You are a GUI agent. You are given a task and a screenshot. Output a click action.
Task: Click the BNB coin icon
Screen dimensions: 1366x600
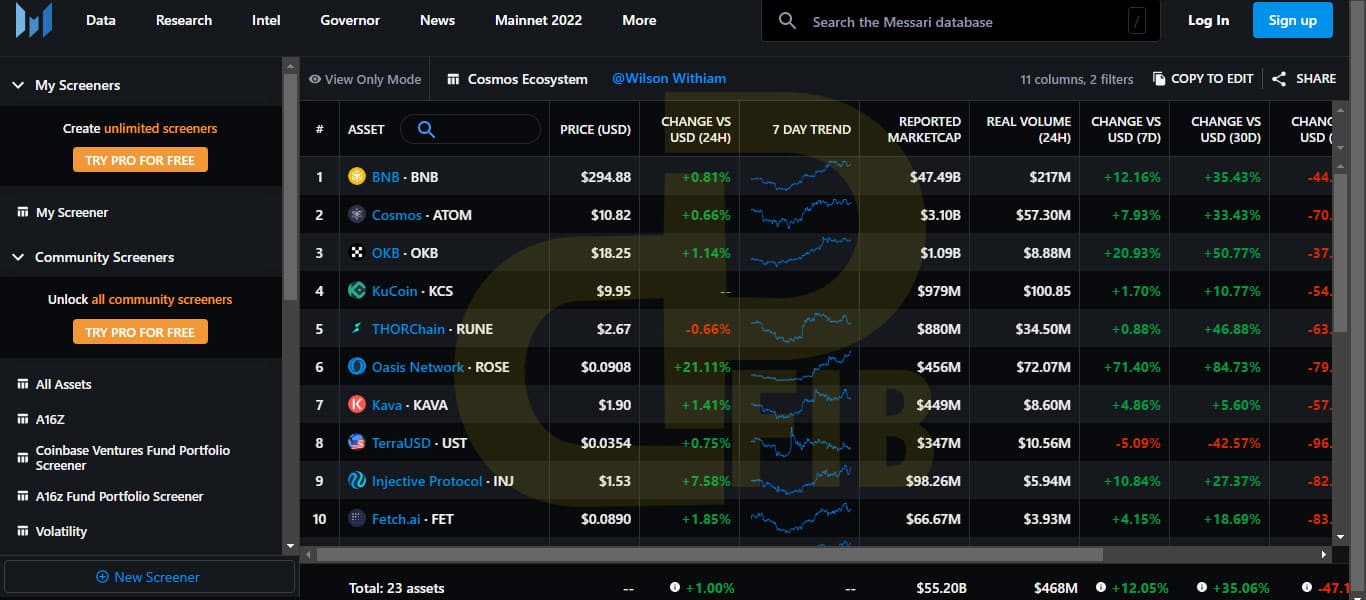point(357,177)
